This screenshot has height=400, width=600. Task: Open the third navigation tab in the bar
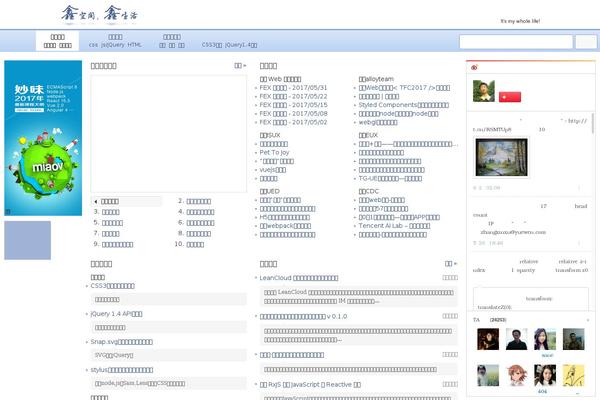click(x=172, y=41)
